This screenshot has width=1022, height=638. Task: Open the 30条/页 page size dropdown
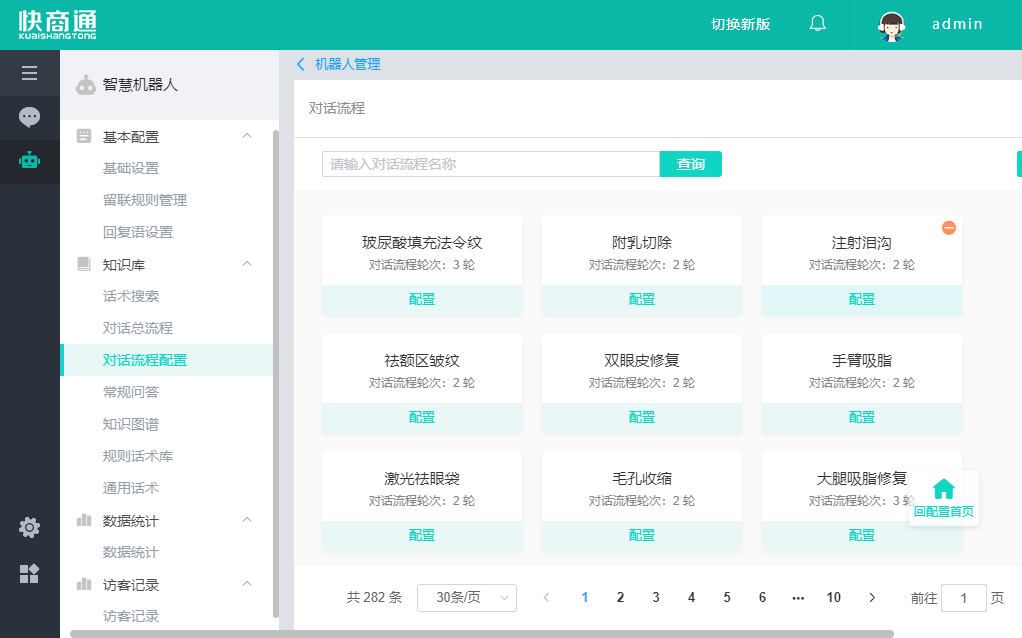click(466, 597)
